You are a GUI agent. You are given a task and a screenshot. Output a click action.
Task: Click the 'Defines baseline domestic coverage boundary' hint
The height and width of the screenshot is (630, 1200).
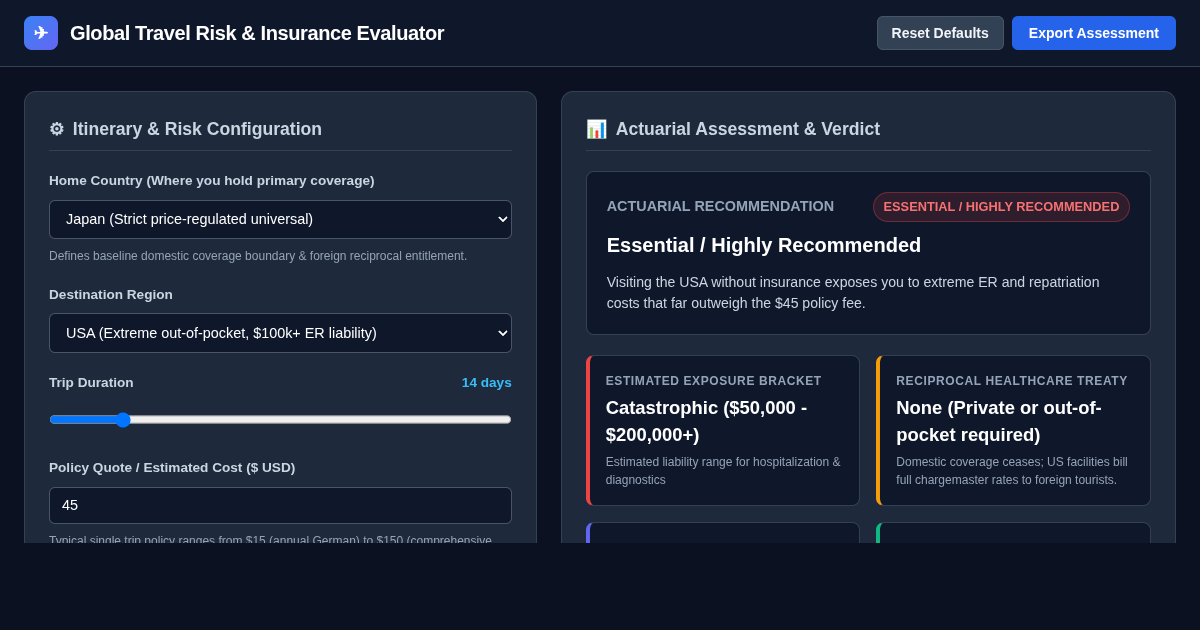click(x=258, y=256)
